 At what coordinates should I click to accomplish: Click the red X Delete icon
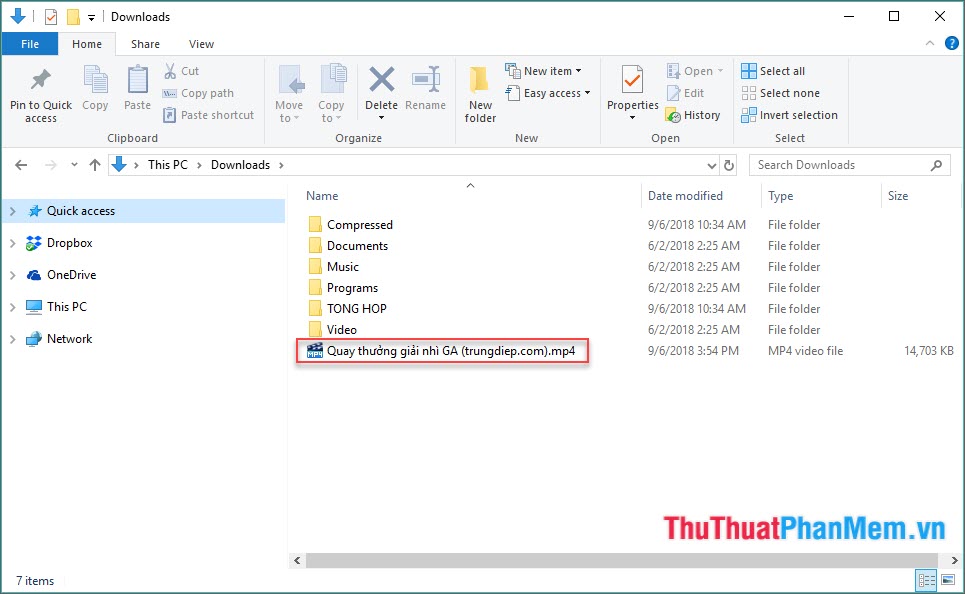[381, 81]
